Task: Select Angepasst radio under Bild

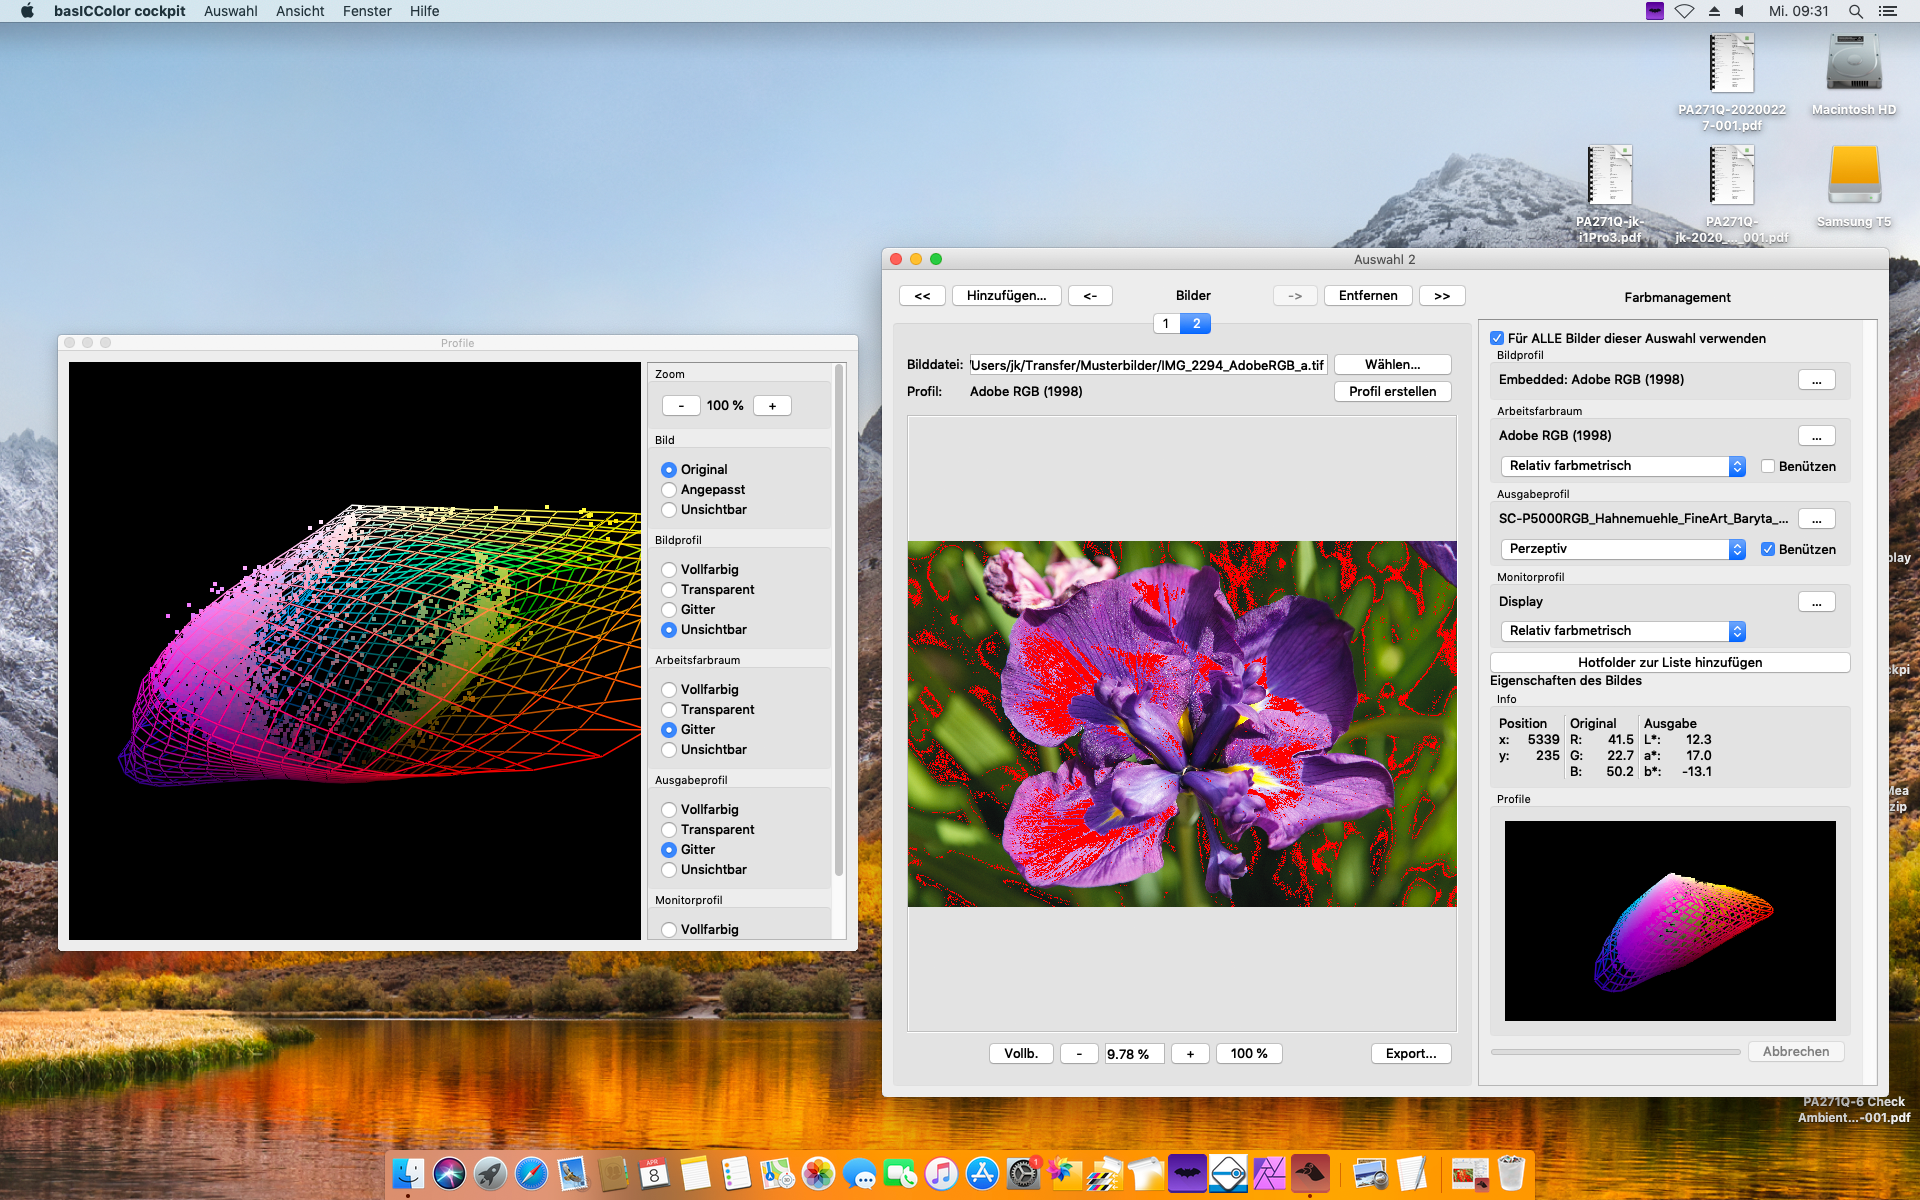Action: tap(669, 490)
